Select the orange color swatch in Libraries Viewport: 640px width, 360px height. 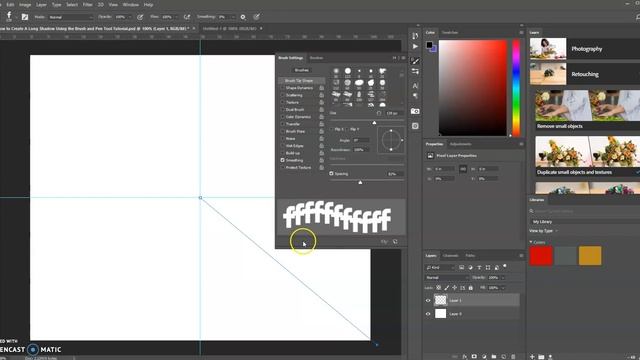point(590,256)
